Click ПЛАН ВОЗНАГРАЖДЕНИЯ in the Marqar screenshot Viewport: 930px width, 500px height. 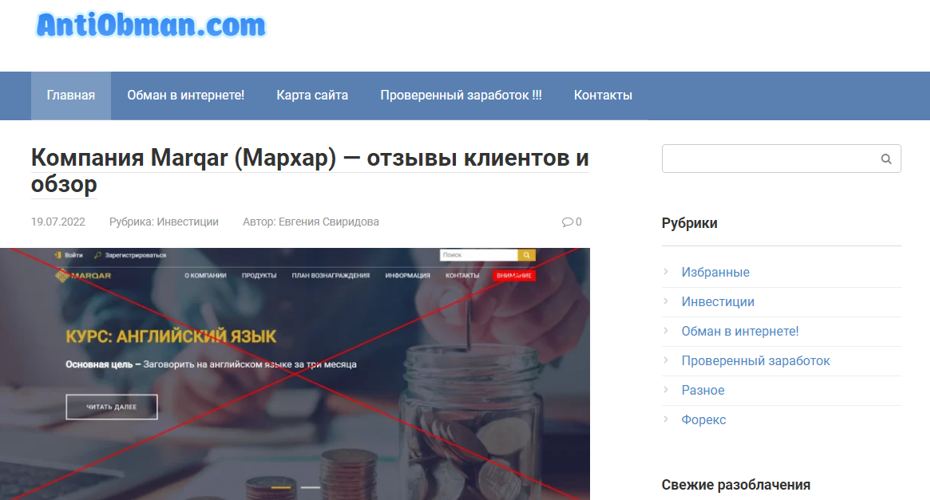[330, 275]
